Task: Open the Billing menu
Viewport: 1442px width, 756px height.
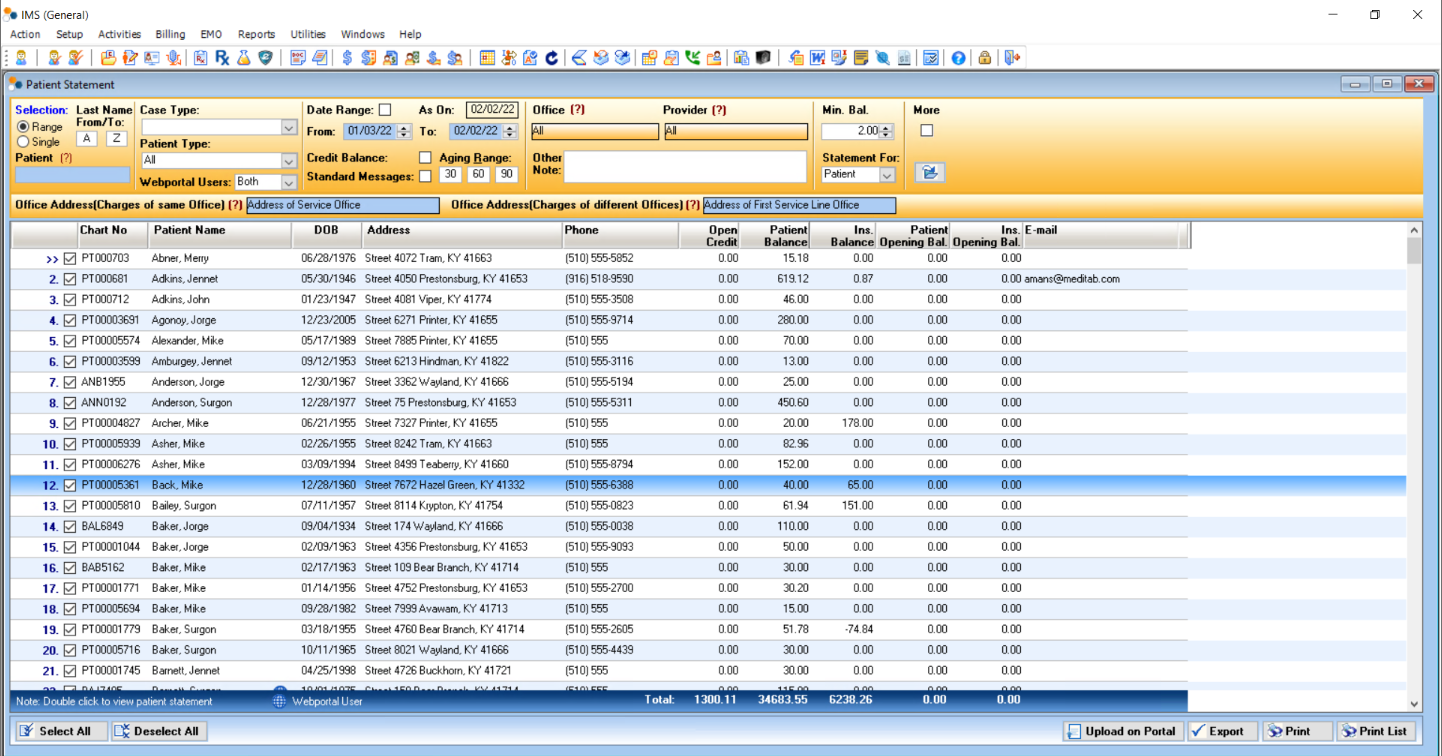Action: [x=170, y=34]
